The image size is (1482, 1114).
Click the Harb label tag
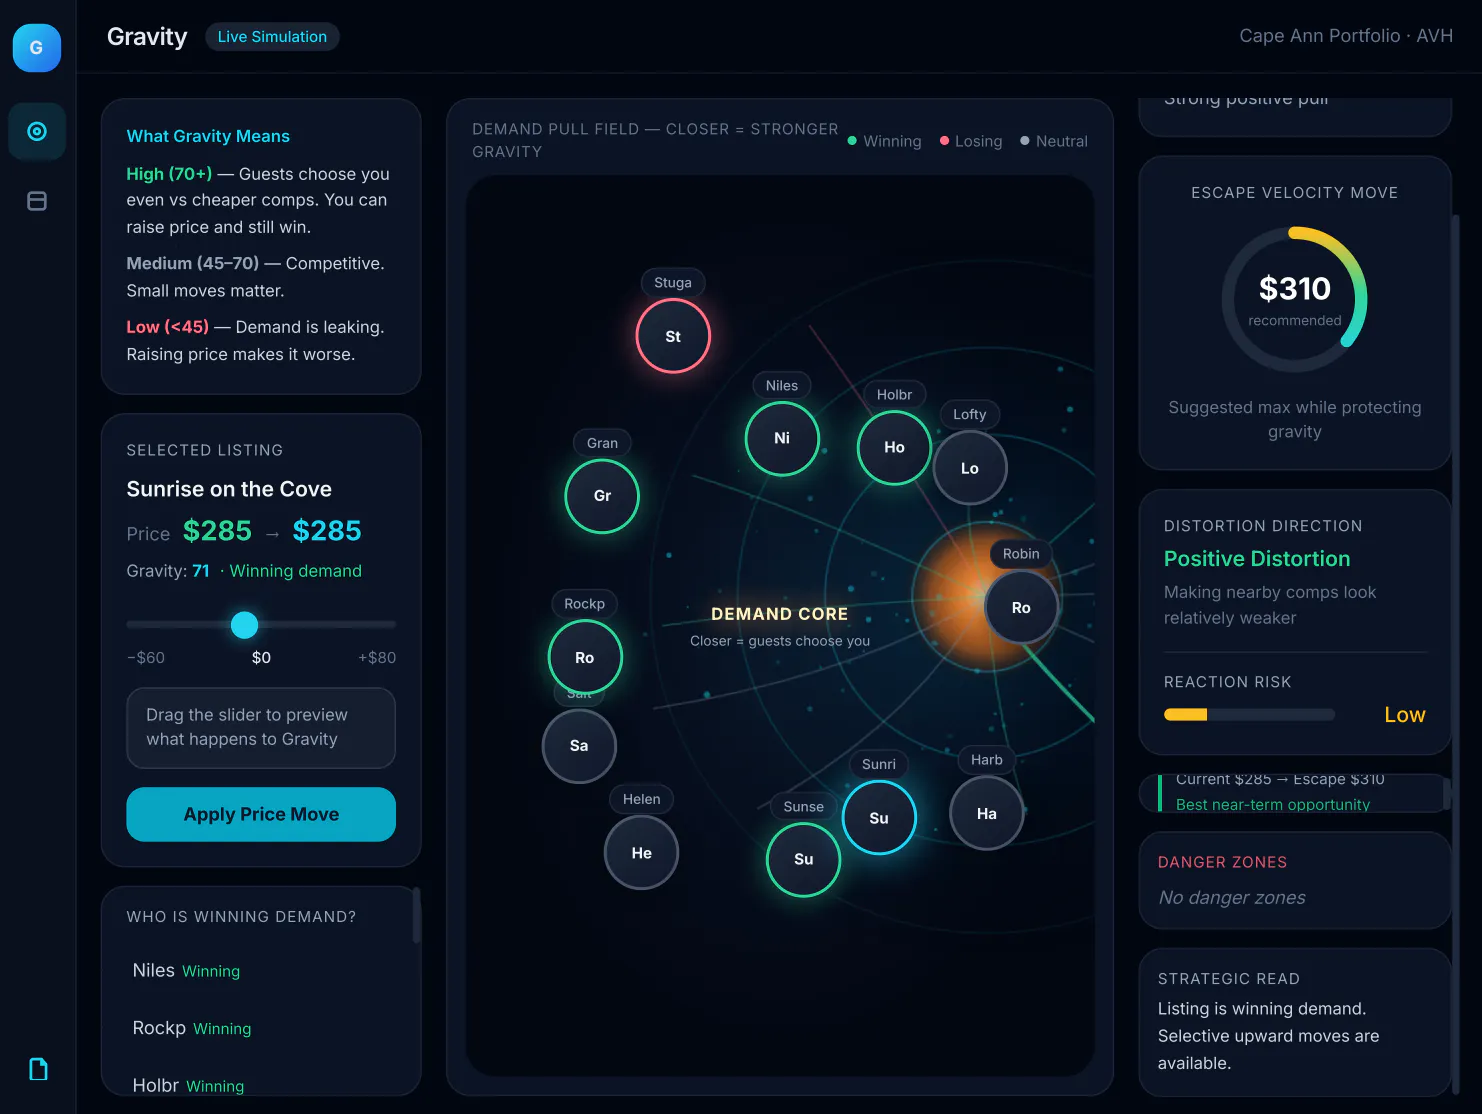(987, 759)
